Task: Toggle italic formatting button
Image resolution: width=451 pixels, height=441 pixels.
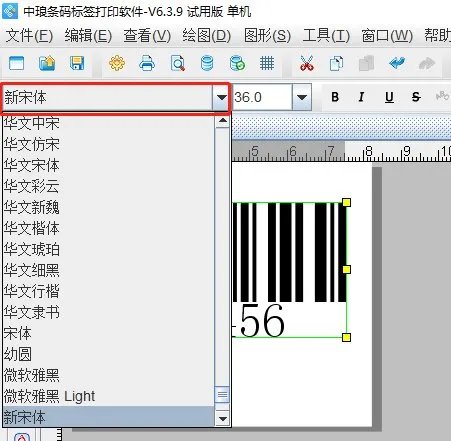Action: click(x=361, y=97)
